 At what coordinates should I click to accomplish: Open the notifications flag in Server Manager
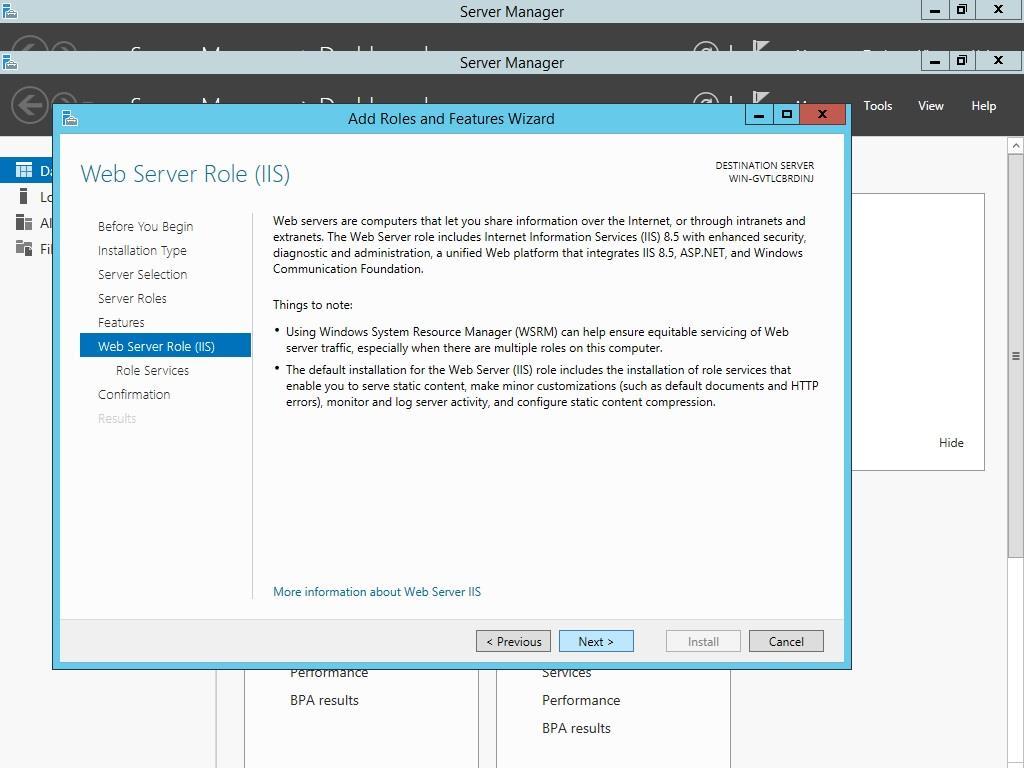point(760,98)
